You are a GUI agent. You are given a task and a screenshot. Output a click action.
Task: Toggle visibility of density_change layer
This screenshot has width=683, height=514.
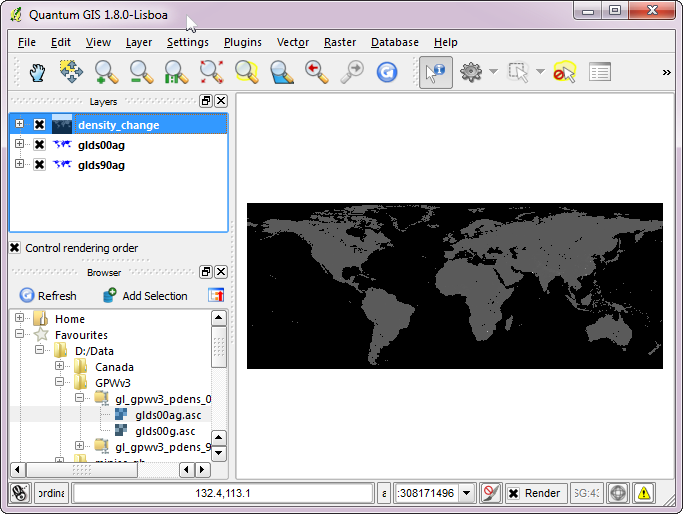click(x=39, y=125)
